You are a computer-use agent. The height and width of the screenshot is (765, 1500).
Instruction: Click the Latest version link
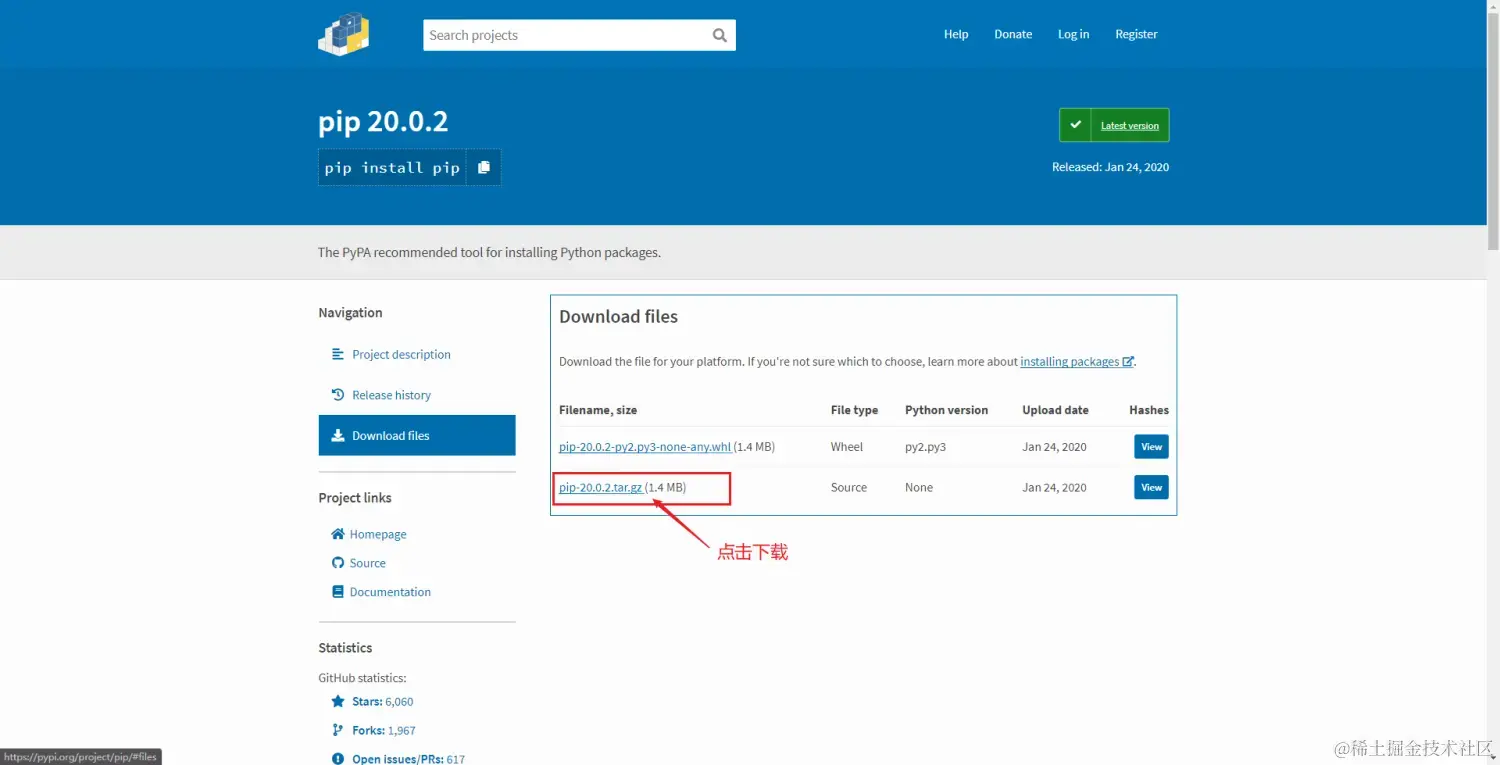point(1130,126)
